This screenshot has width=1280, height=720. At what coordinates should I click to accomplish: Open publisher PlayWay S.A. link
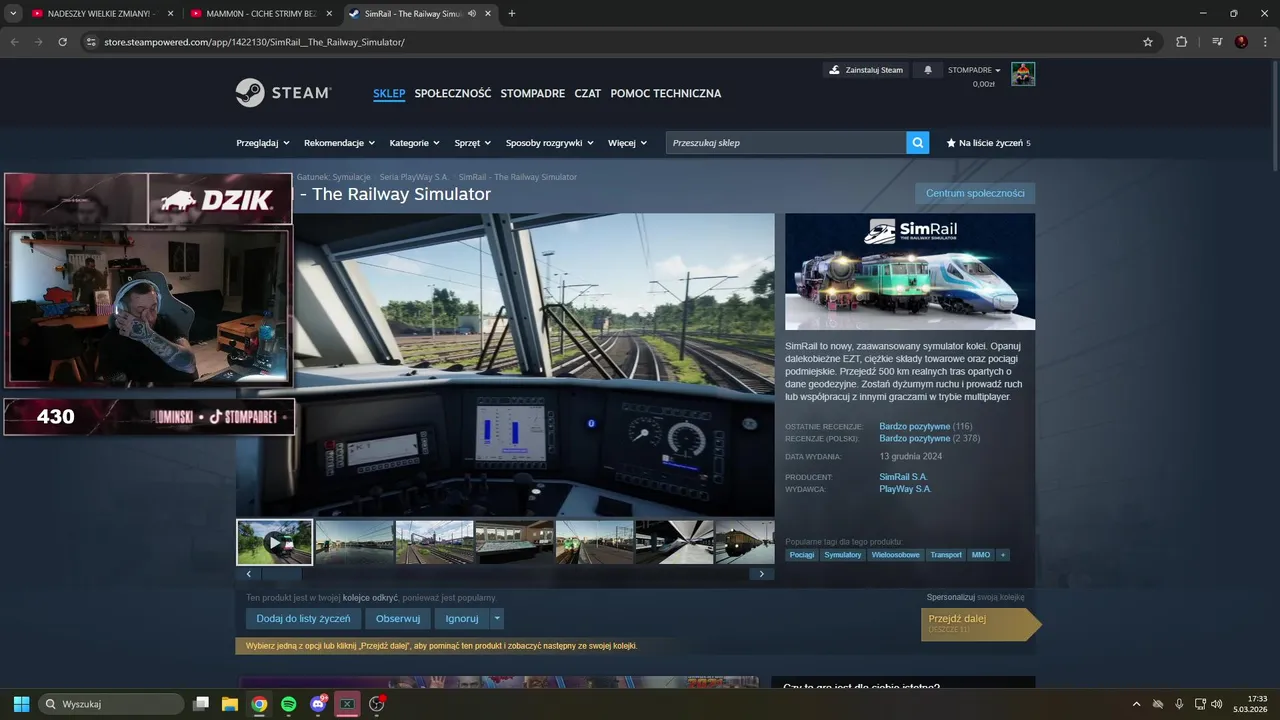point(905,489)
